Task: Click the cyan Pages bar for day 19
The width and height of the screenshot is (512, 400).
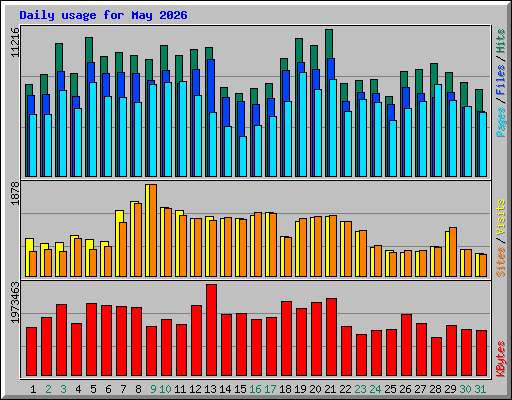Action: (x=303, y=125)
